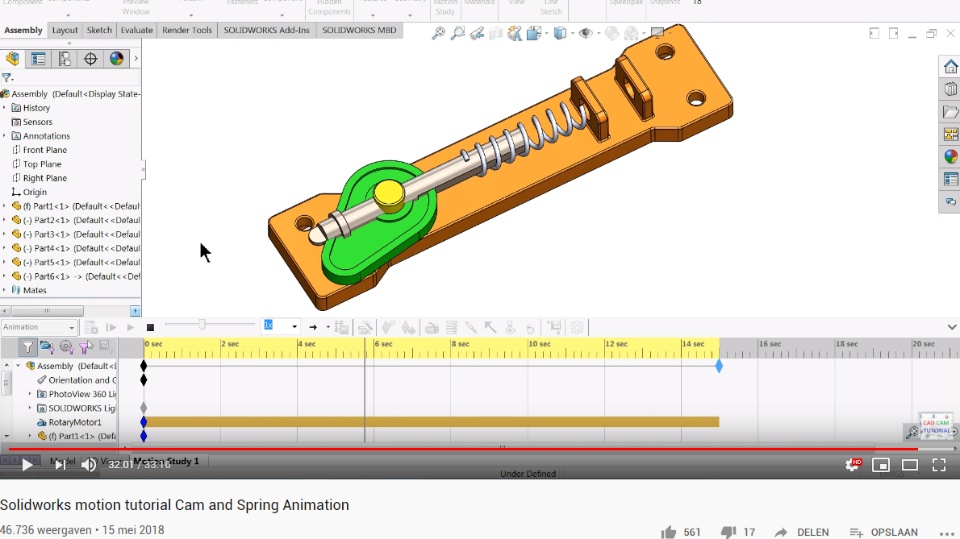Image resolution: width=960 pixels, height=539 pixels.
Task: Open the FeatureManager design tree tab
Action: point(12,58)
